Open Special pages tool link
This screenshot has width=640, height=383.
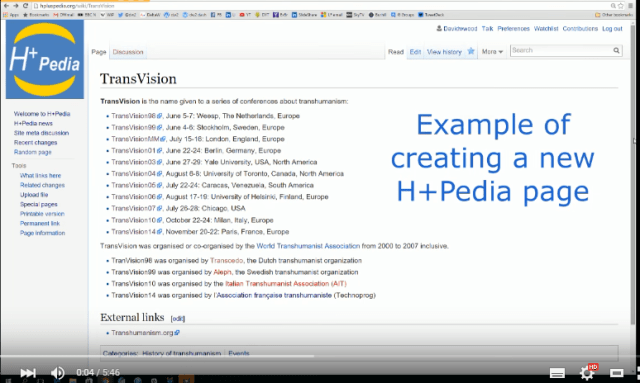39,205
